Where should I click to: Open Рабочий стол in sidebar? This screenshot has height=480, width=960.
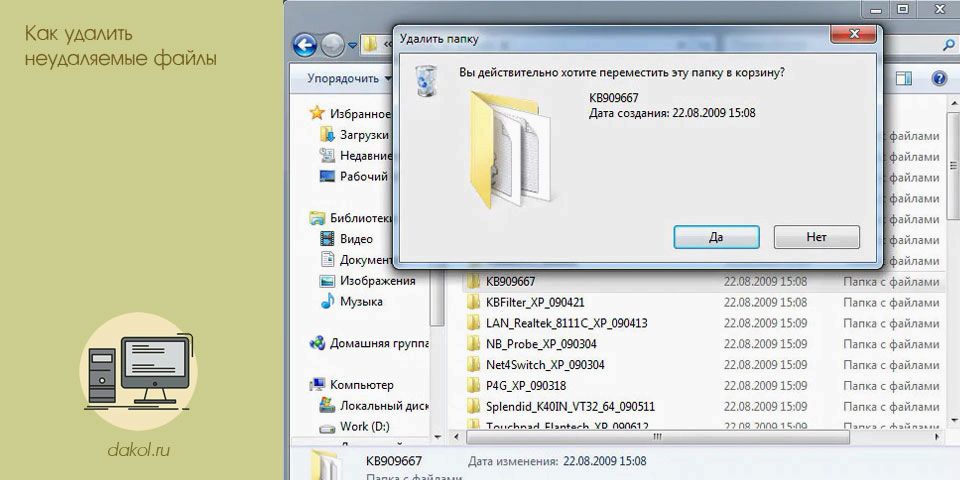(x=364, y=176)
